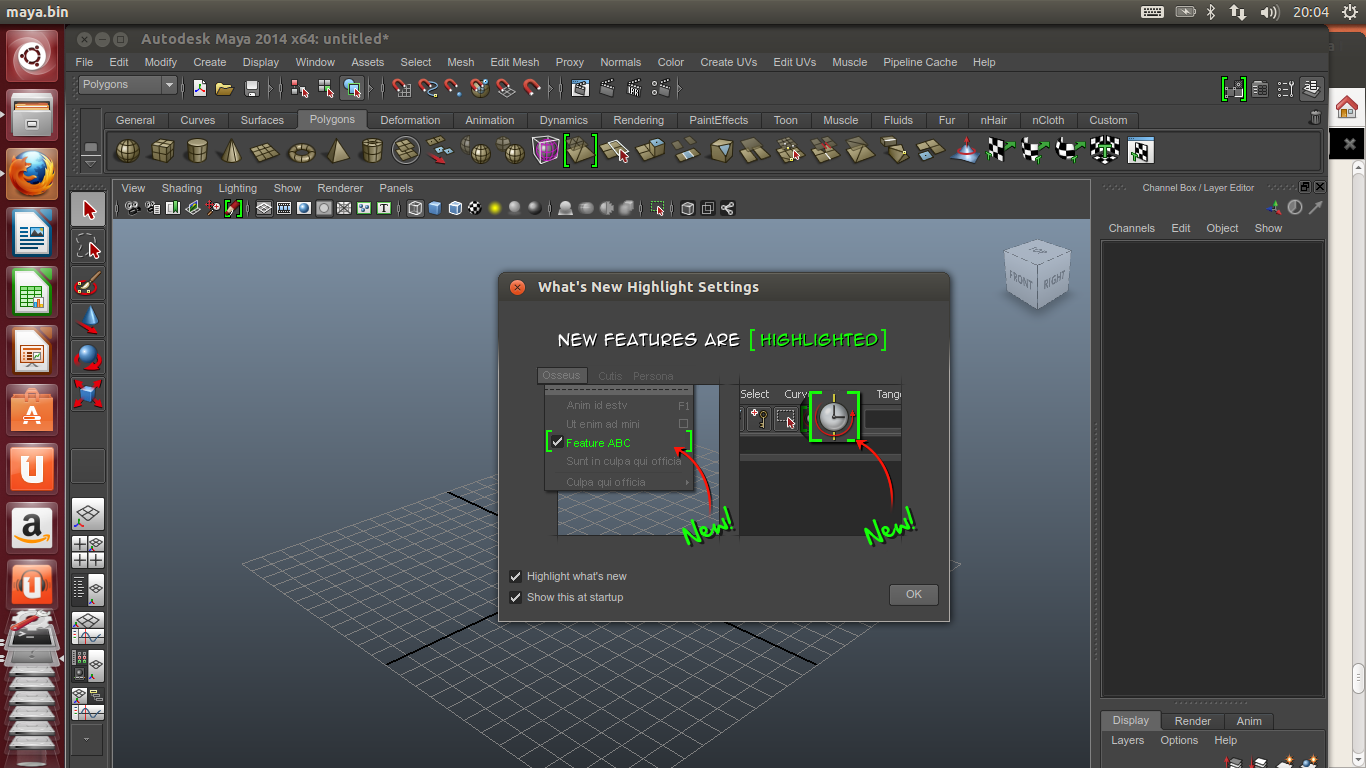This screenshot has height=768, width=1366.
Task: Click the Open Scene folder icon
Action: pyautogui.click(x=225, y=88)
